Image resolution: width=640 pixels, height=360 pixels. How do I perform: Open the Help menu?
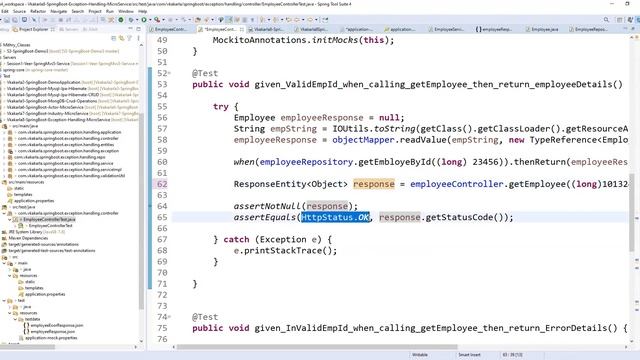[142, 11]
